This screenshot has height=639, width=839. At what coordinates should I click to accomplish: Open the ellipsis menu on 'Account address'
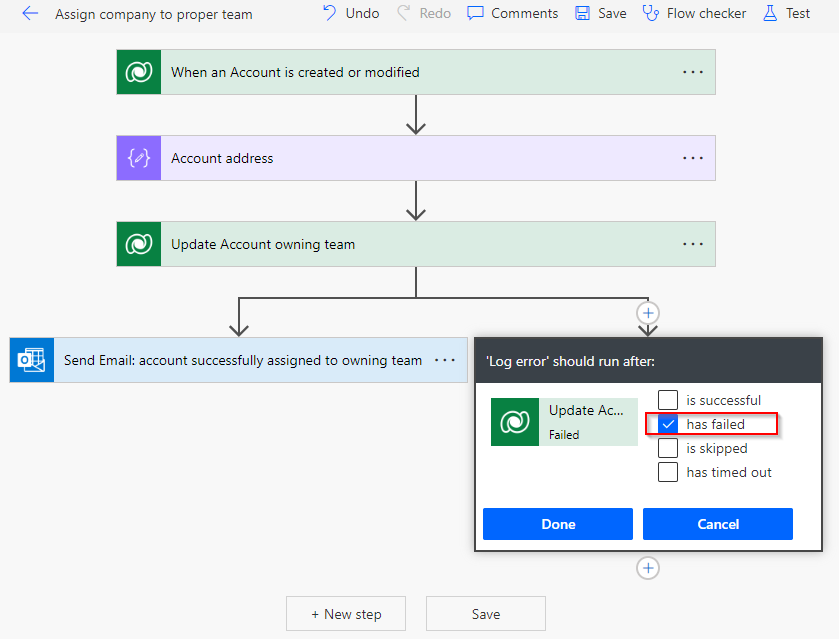(x=693, y=157)
